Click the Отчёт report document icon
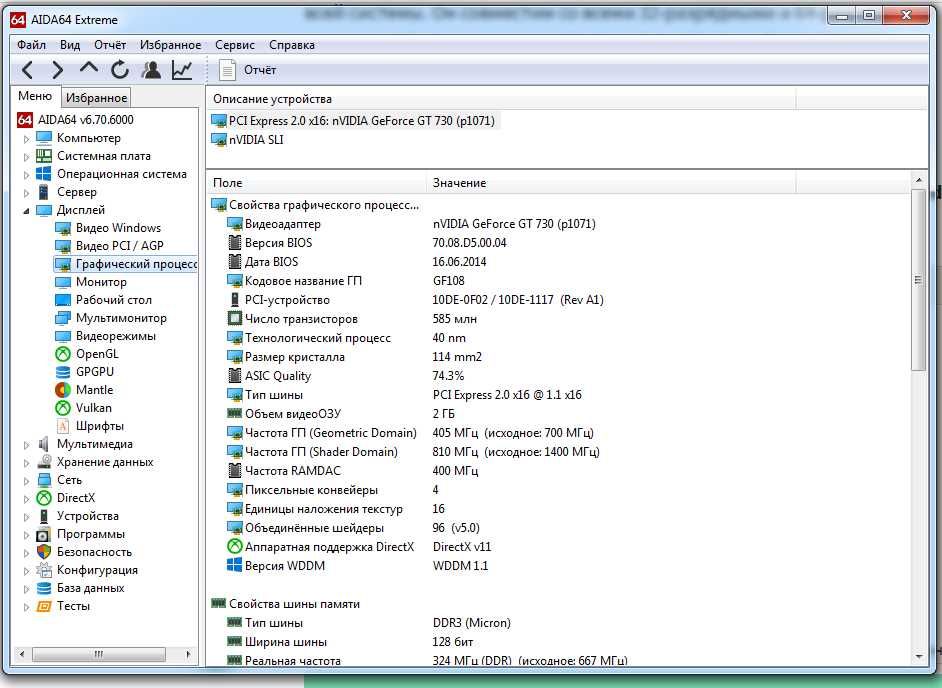The width and height of the screenshot is (942, 688). 227,70
